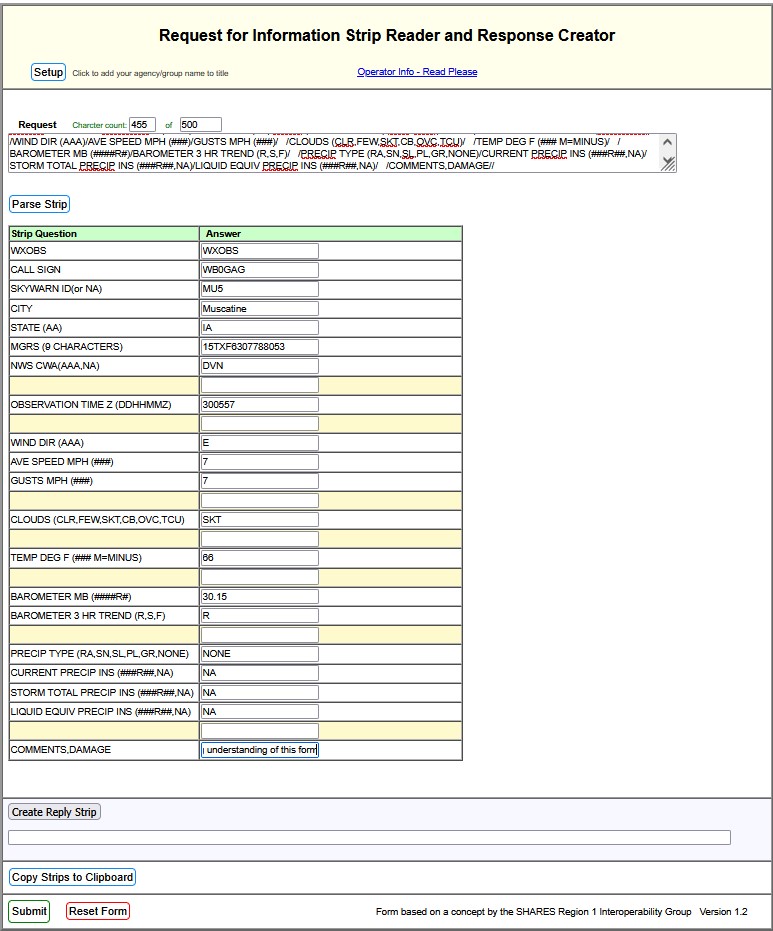Open the Operator Info - Read Please link

click(x=417, y=72)
